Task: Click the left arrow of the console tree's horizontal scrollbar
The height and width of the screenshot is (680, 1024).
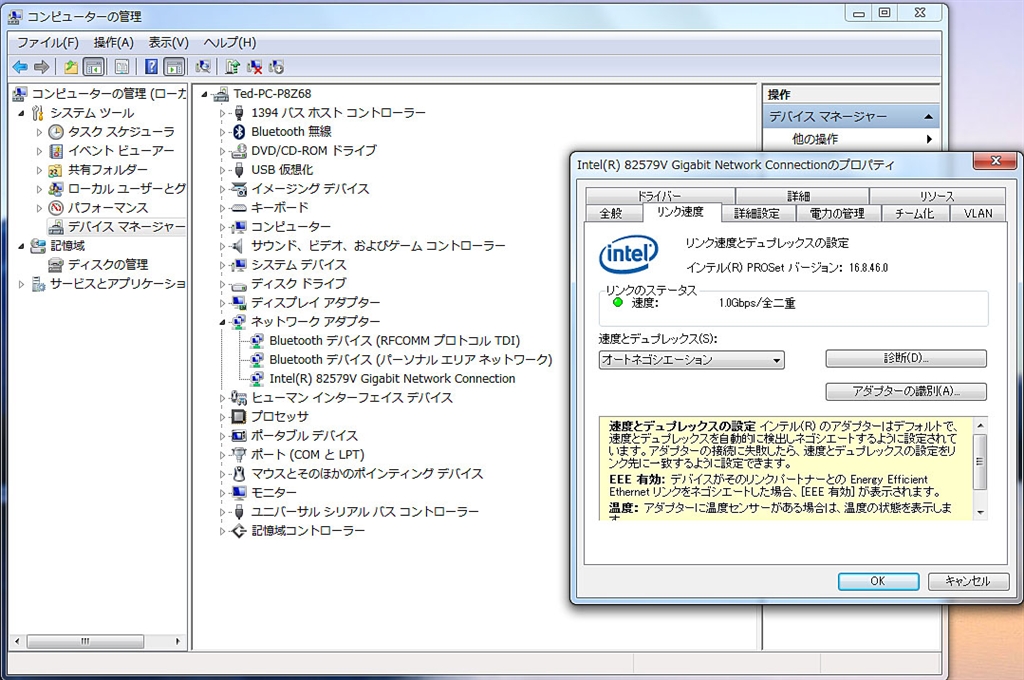Action: (17, 641)
